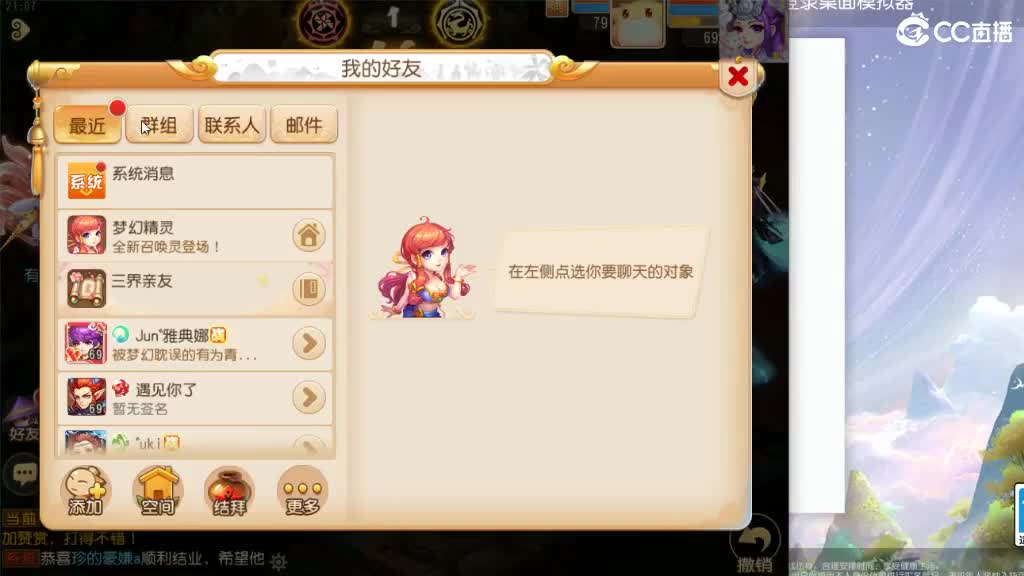The width and height of the screenshot is (1024, 576).
Task: Open the 空间 space house icon
Action: click(x=158, y=491)
